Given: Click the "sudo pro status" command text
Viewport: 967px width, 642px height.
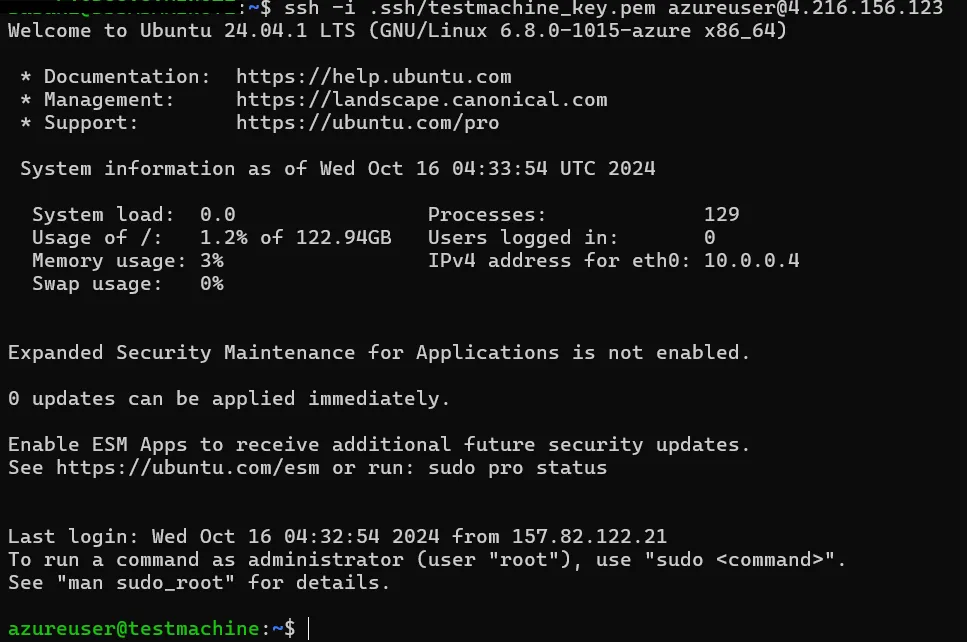Looking at the screenshot, I should [517, 468].
